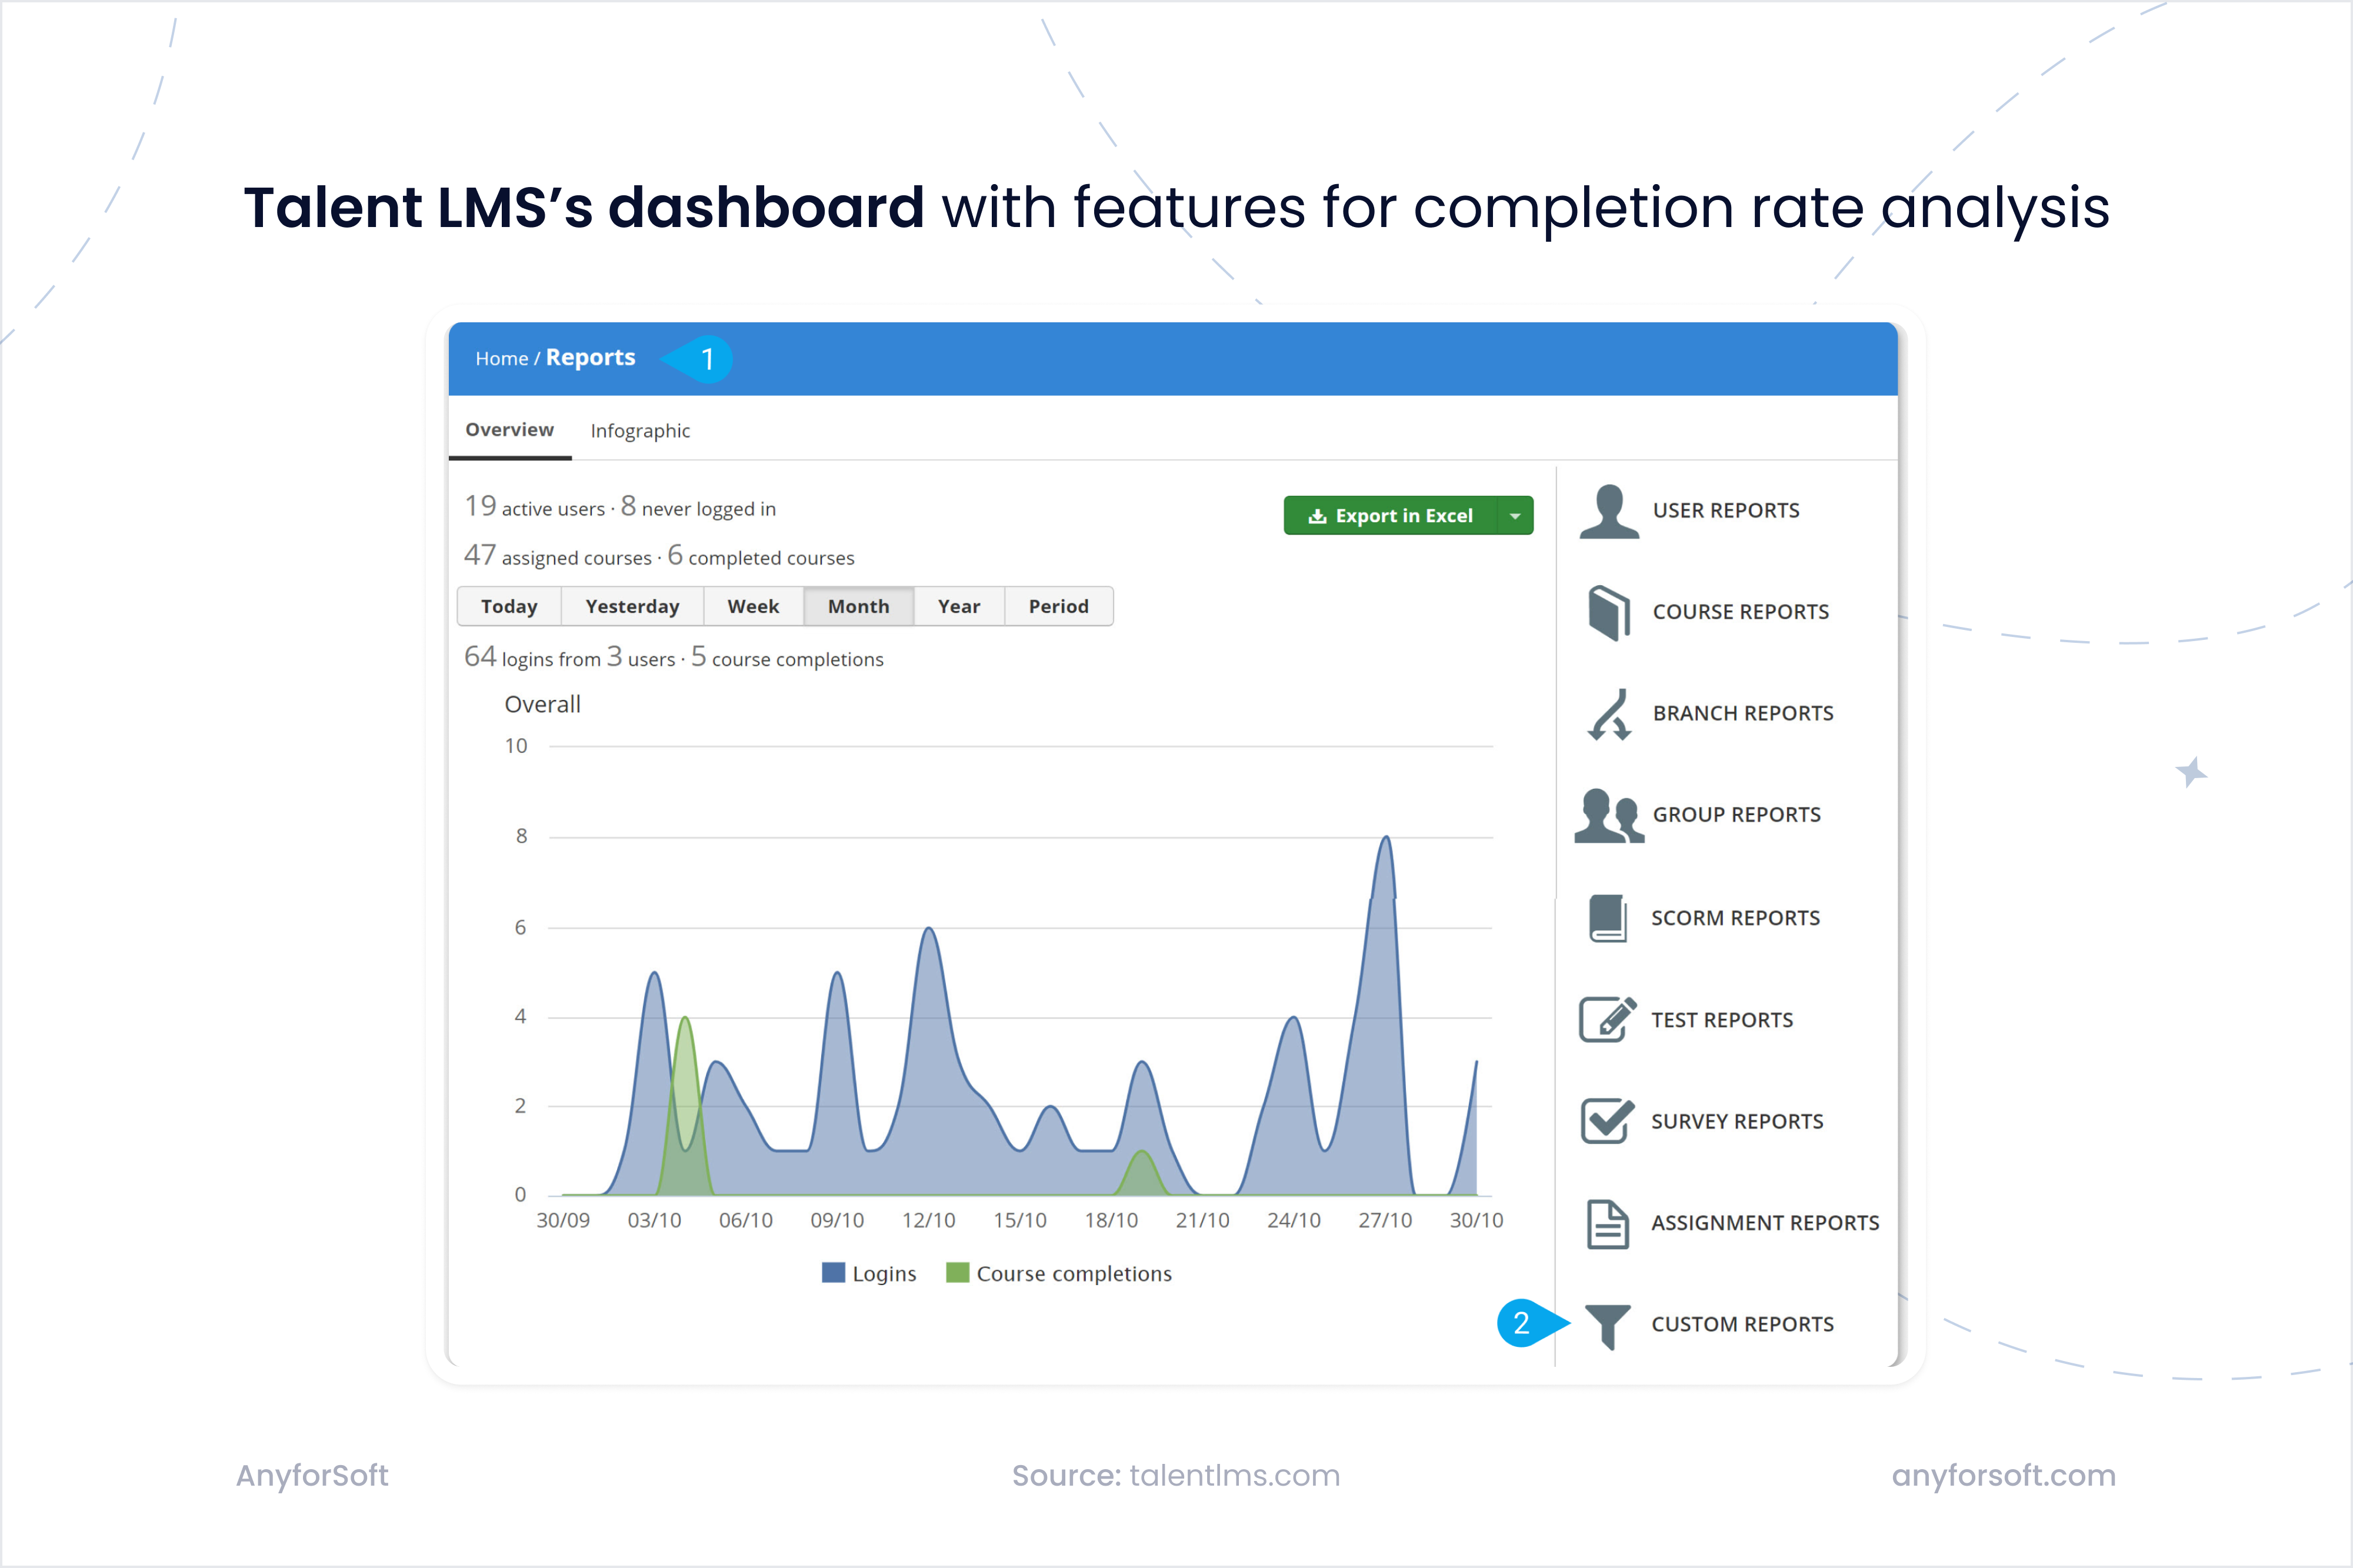Viewport: 2353px width, 1568px height.
Task: Toggle the Logins blue legend swatch
Action: pos(833,1273)
